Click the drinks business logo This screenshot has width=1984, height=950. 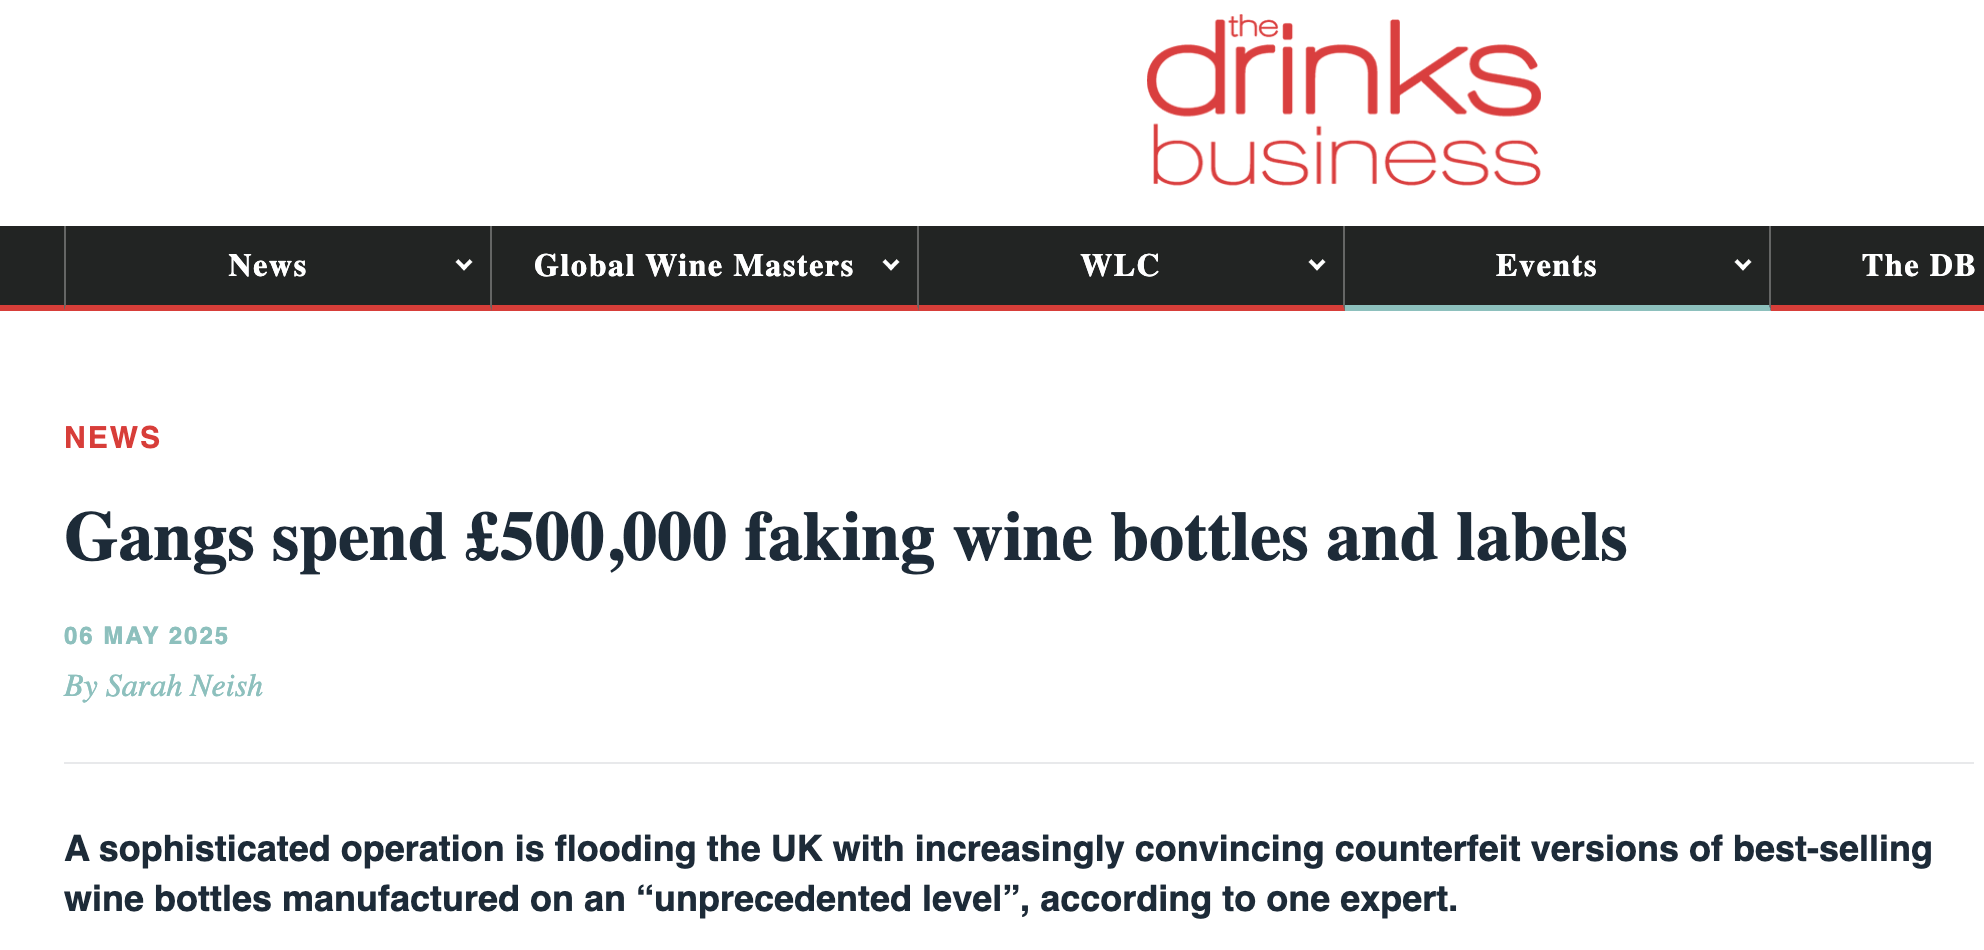pos(1343,103)
